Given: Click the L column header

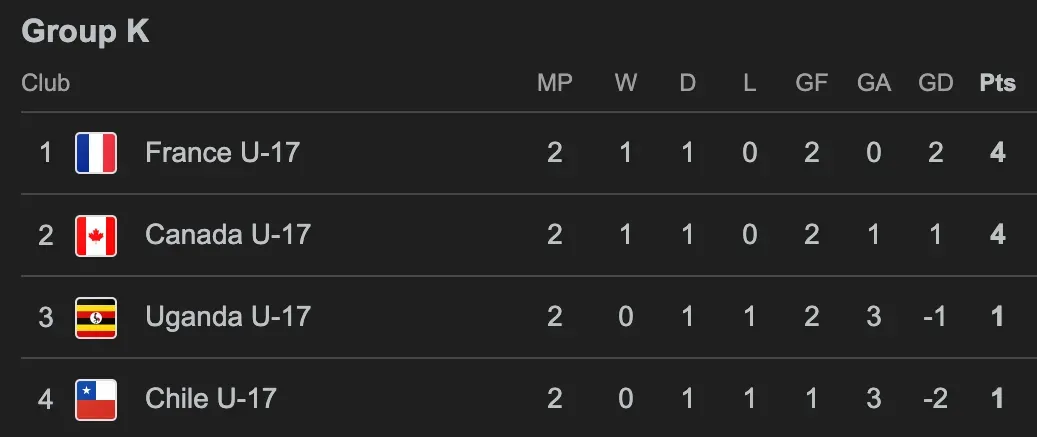Looking at the screenshot, I should click(x=750, y=83).
